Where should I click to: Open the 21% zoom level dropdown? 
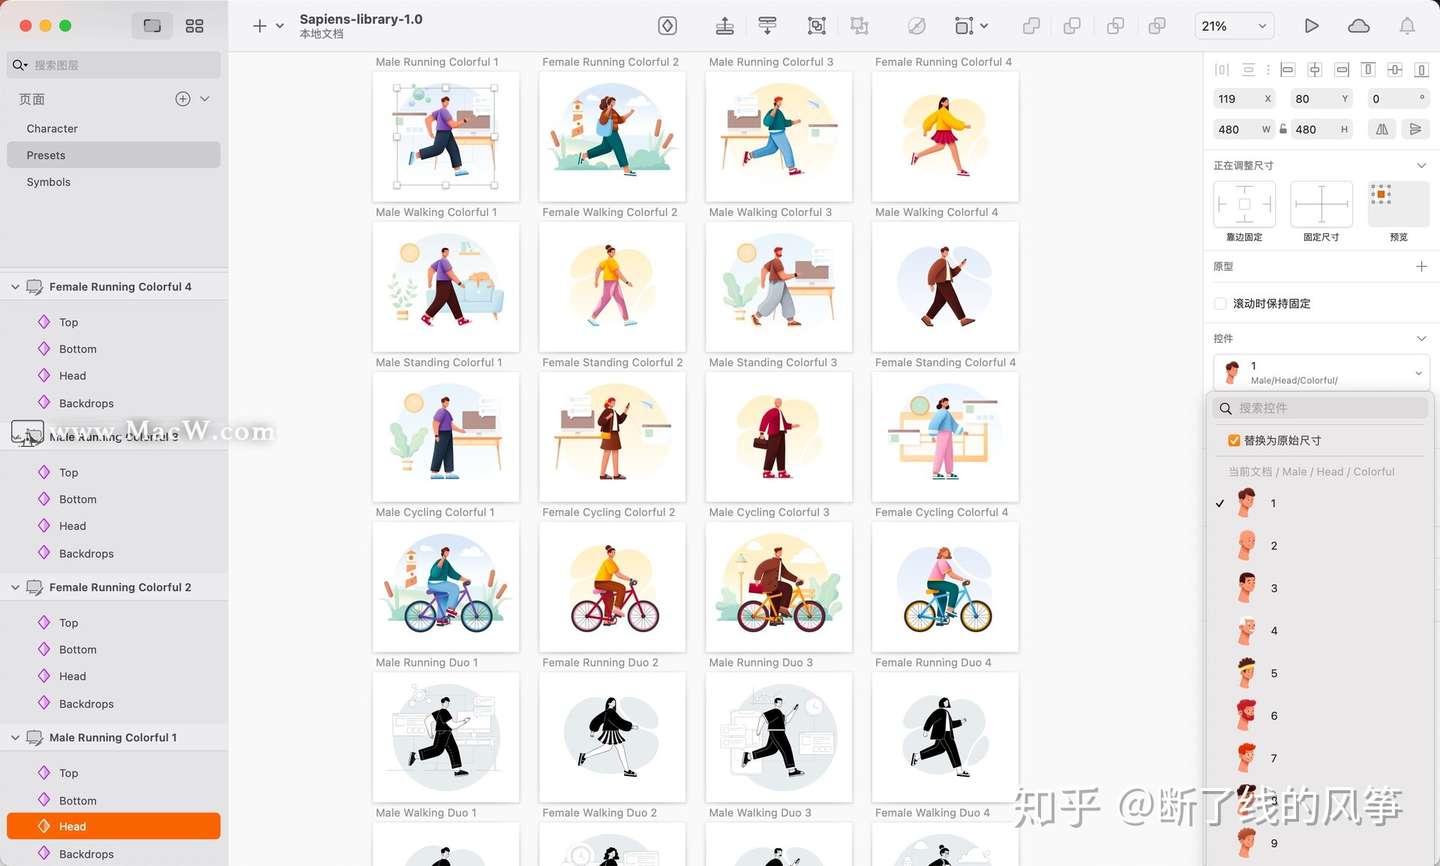[x=1234, y=26]
